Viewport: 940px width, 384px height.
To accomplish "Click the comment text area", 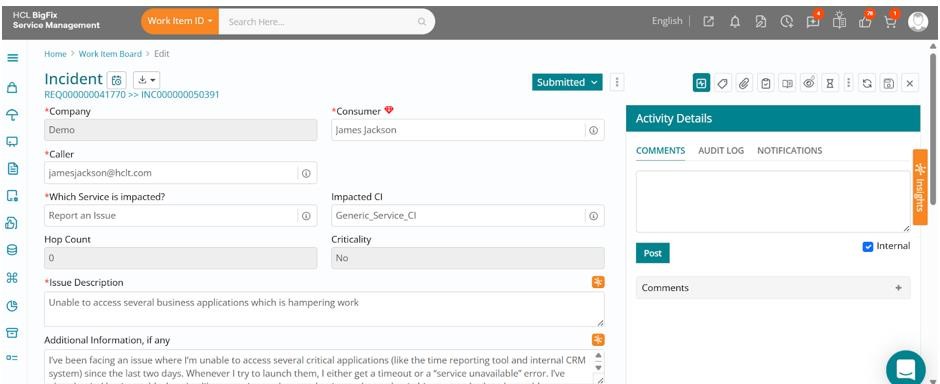I will pyautogui.click(x=773, y=201).
